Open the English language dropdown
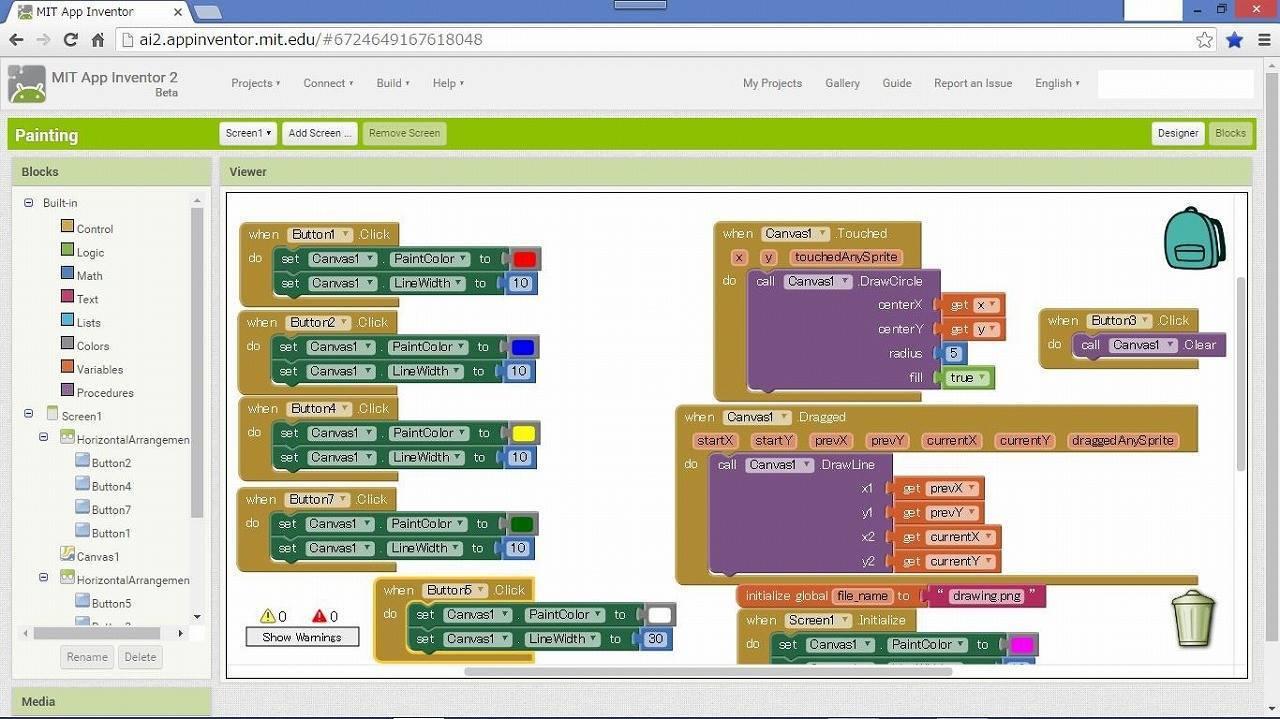 pyautogui.click(x=1057, y=83)
